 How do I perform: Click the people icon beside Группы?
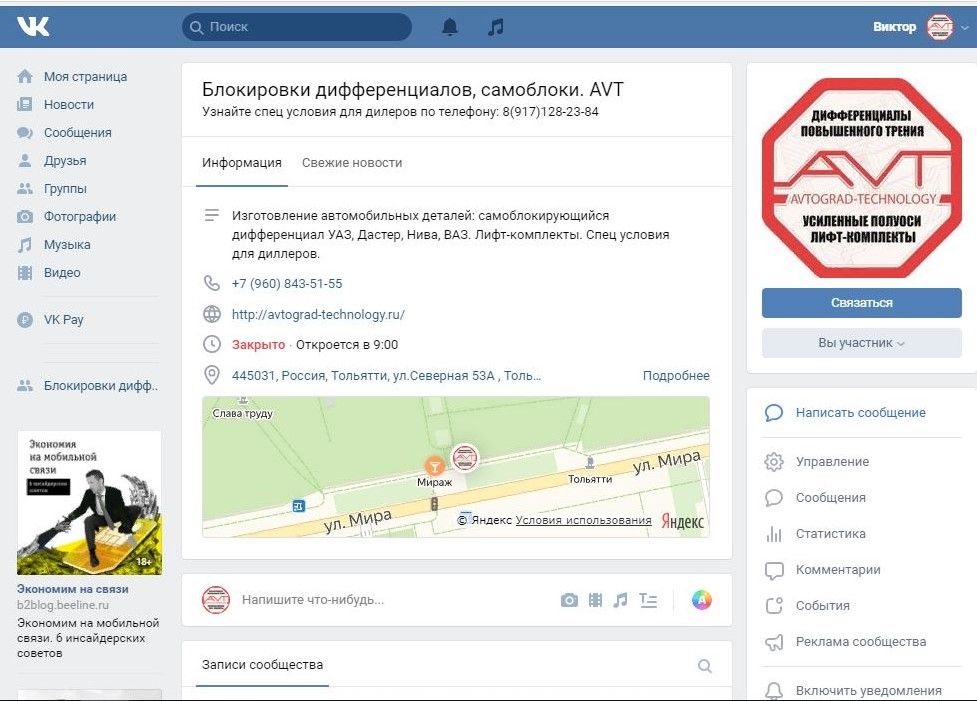[25, 188]
